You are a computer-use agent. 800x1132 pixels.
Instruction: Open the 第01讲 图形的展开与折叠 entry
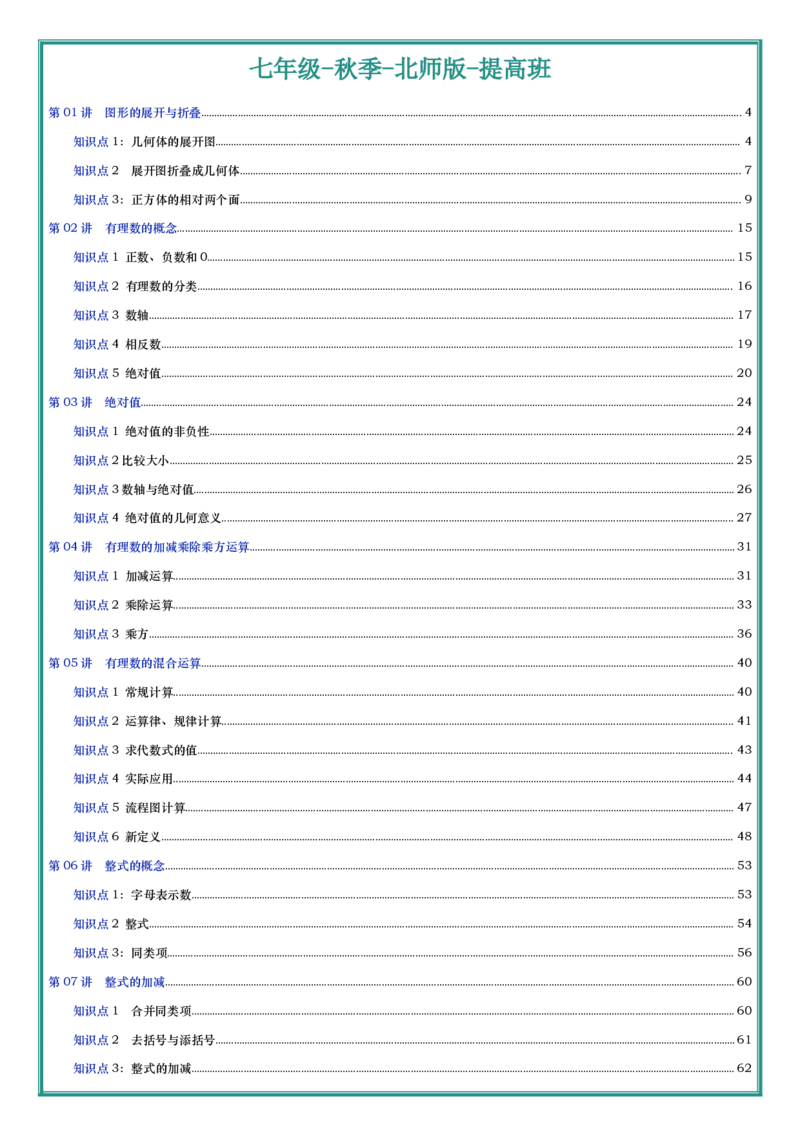400,113
